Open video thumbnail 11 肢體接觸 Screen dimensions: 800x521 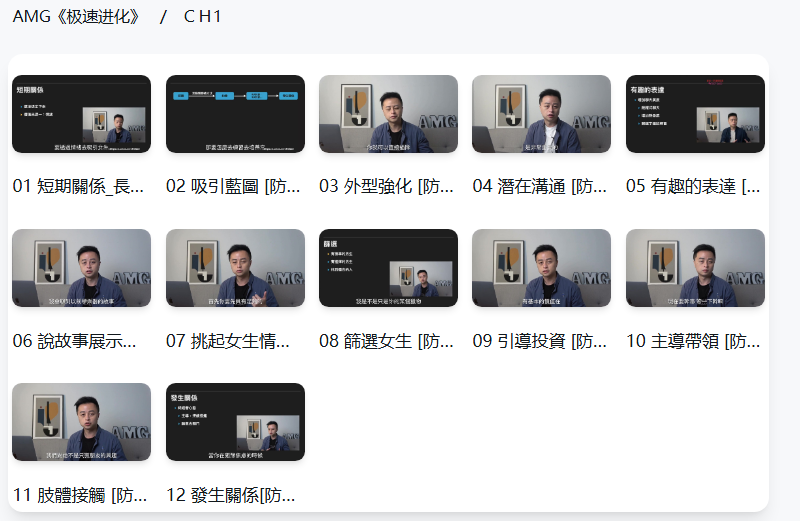(x=82, y=422)
